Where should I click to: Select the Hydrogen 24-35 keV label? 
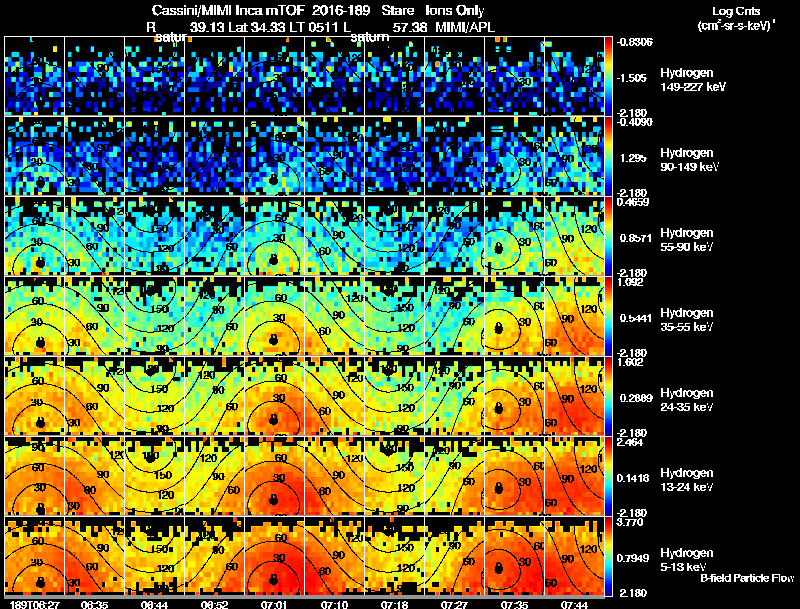(686, 400)
